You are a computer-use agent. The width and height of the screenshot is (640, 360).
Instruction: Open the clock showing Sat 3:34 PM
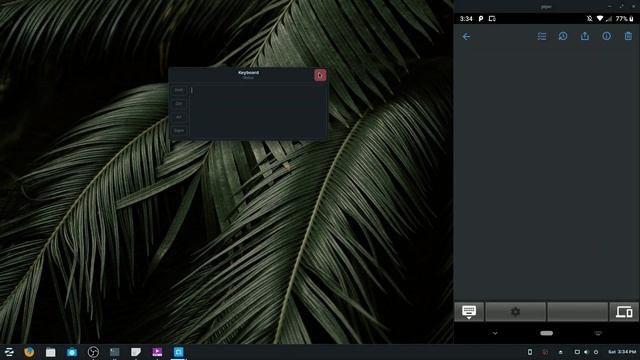tap(622, 352)
